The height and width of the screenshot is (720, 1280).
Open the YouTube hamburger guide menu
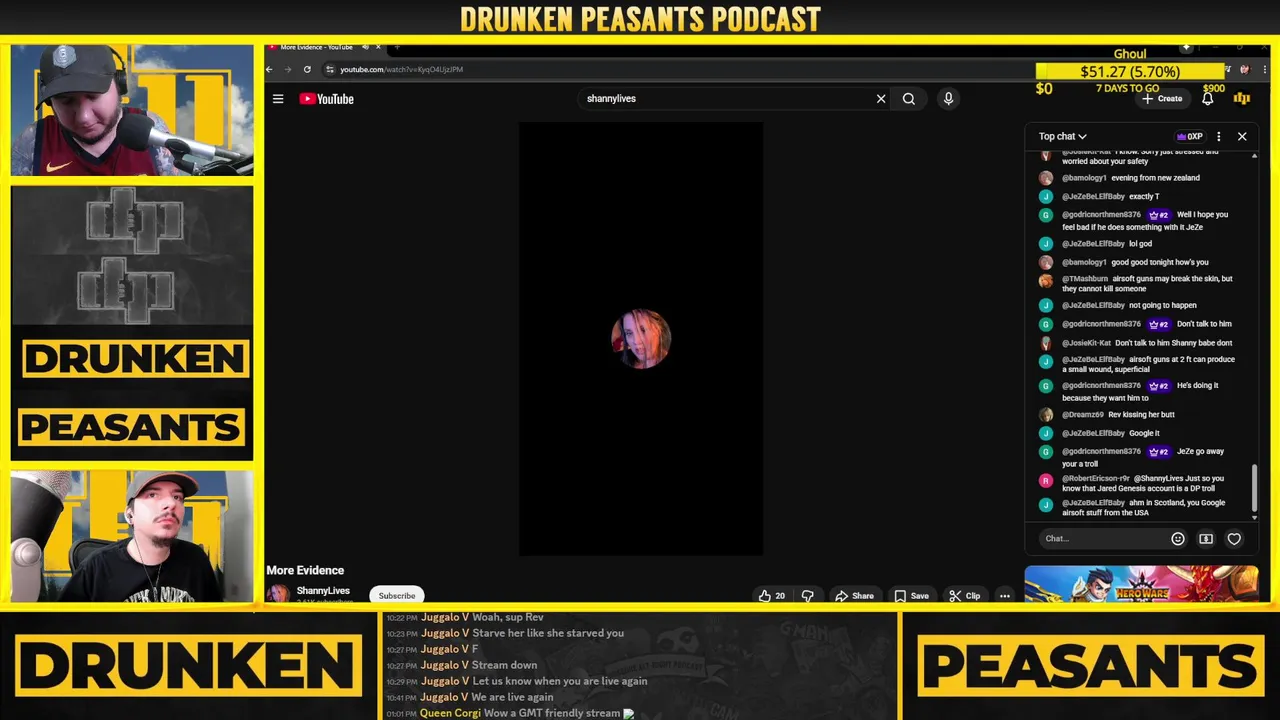pos(278,99)
